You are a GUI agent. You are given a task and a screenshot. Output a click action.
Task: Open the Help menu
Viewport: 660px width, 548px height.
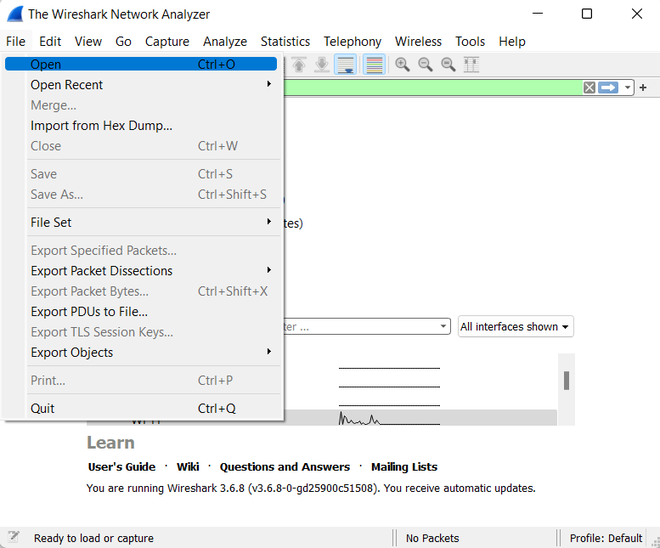tap(512, 41)
